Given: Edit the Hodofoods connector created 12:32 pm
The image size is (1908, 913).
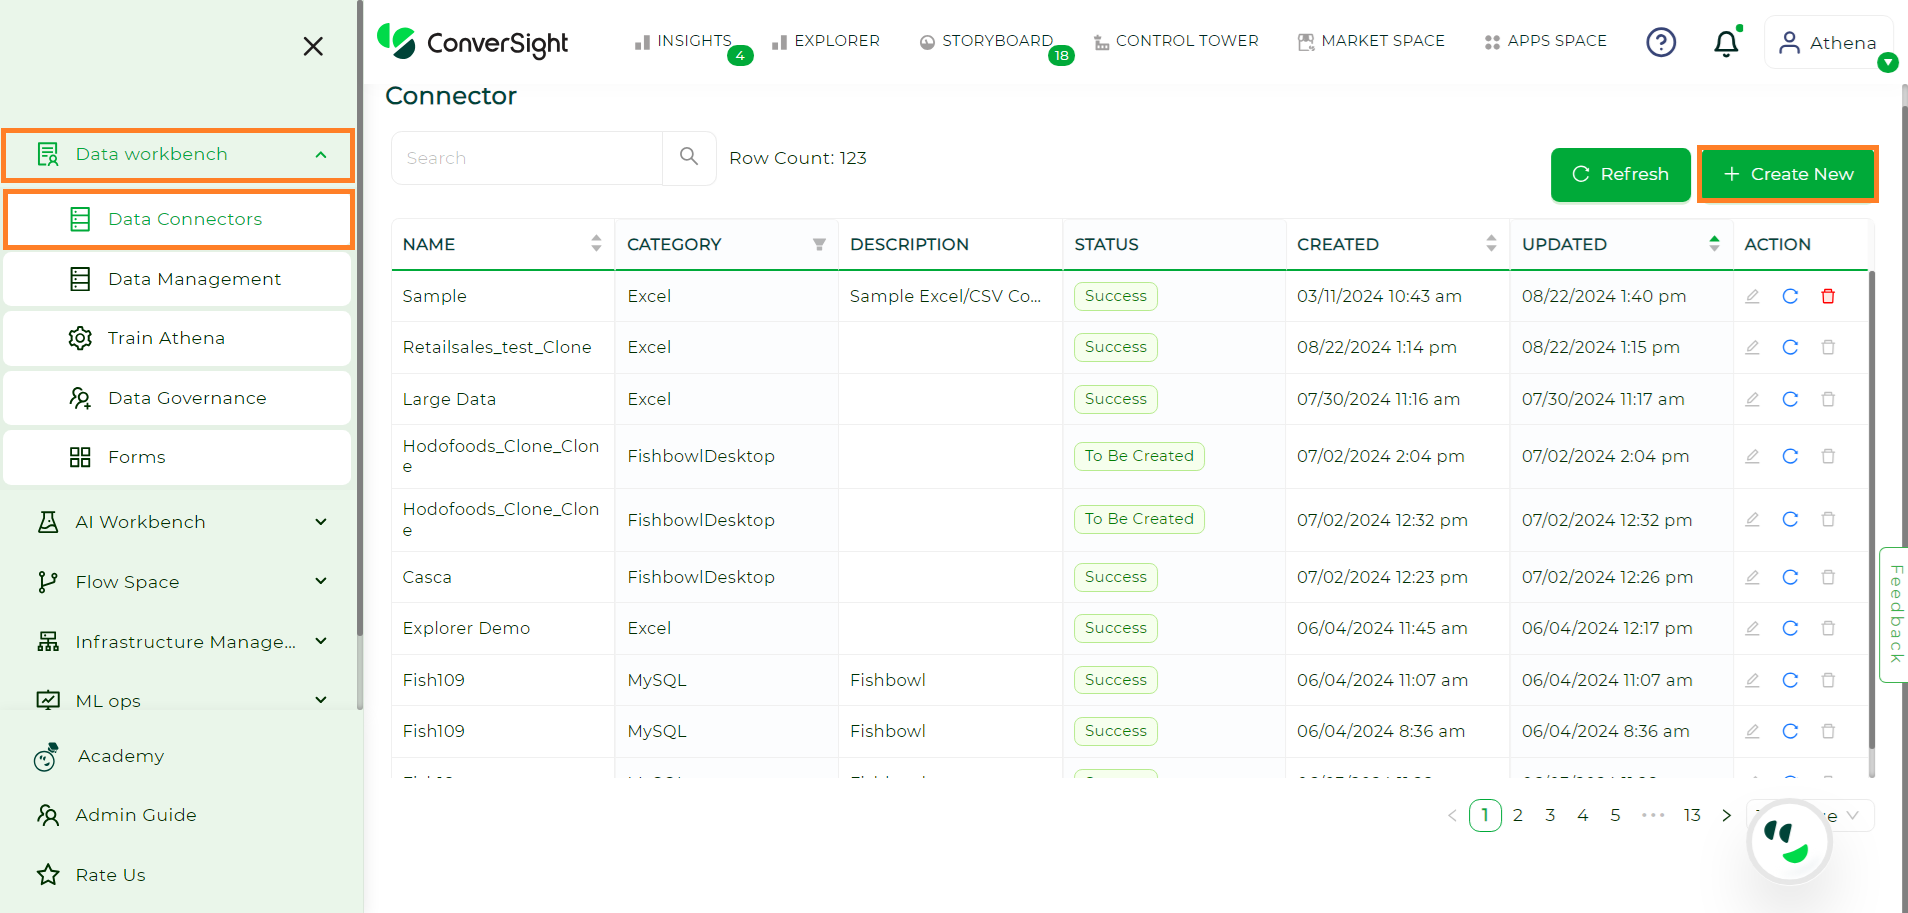Looking at the screenshot, I should [x=1752, y=519].
